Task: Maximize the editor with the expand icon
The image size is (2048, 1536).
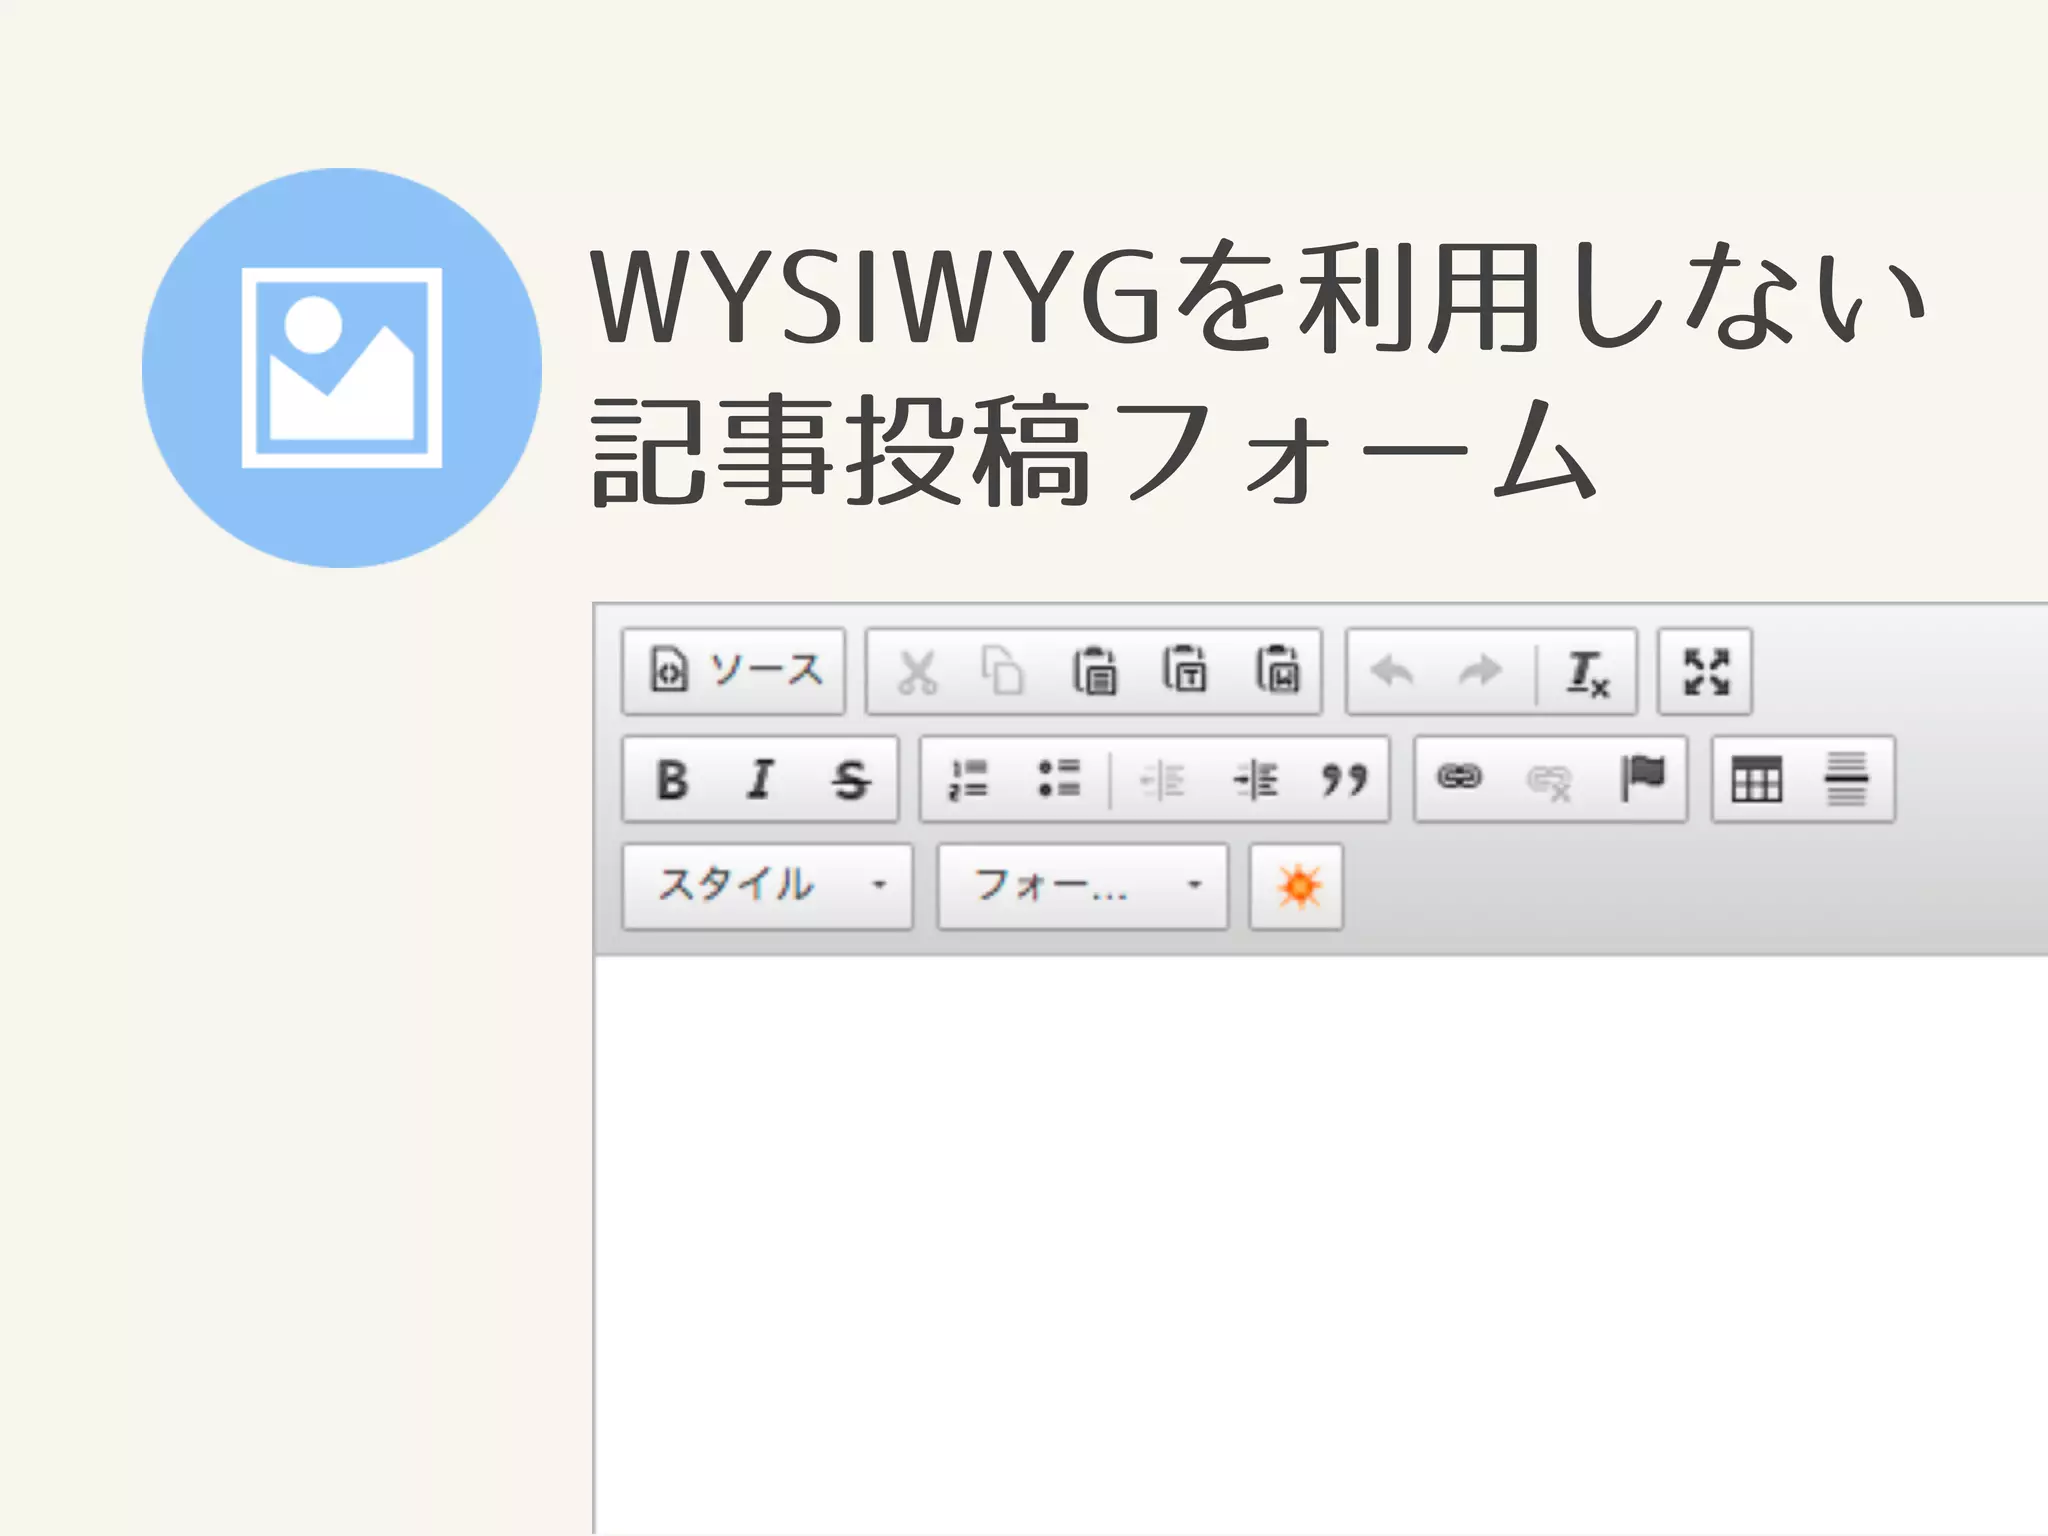Action: point(1705,671)
